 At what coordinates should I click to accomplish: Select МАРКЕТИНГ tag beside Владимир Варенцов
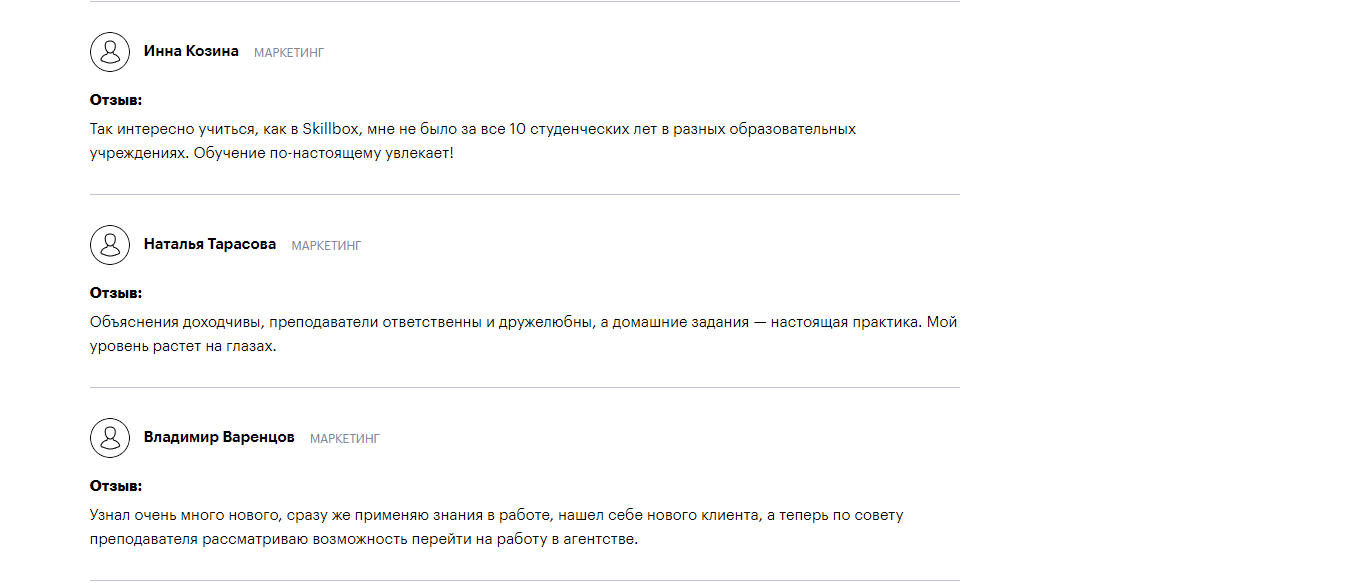click(345, 439)
